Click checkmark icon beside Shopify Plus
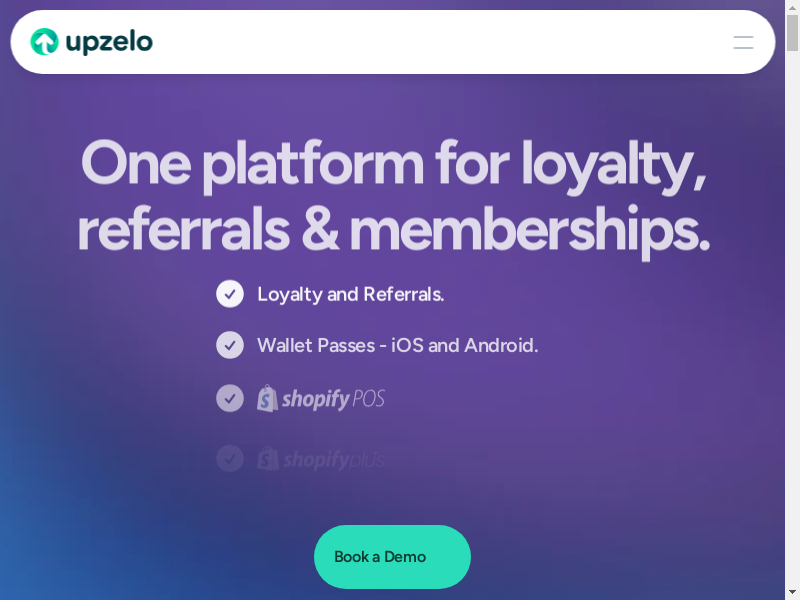Viewport: 800px width, 600px height. (x=230, y=459)
